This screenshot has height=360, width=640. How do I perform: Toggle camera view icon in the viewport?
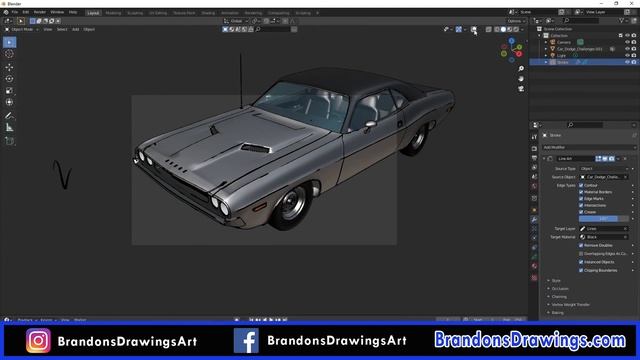click(521, 89)
